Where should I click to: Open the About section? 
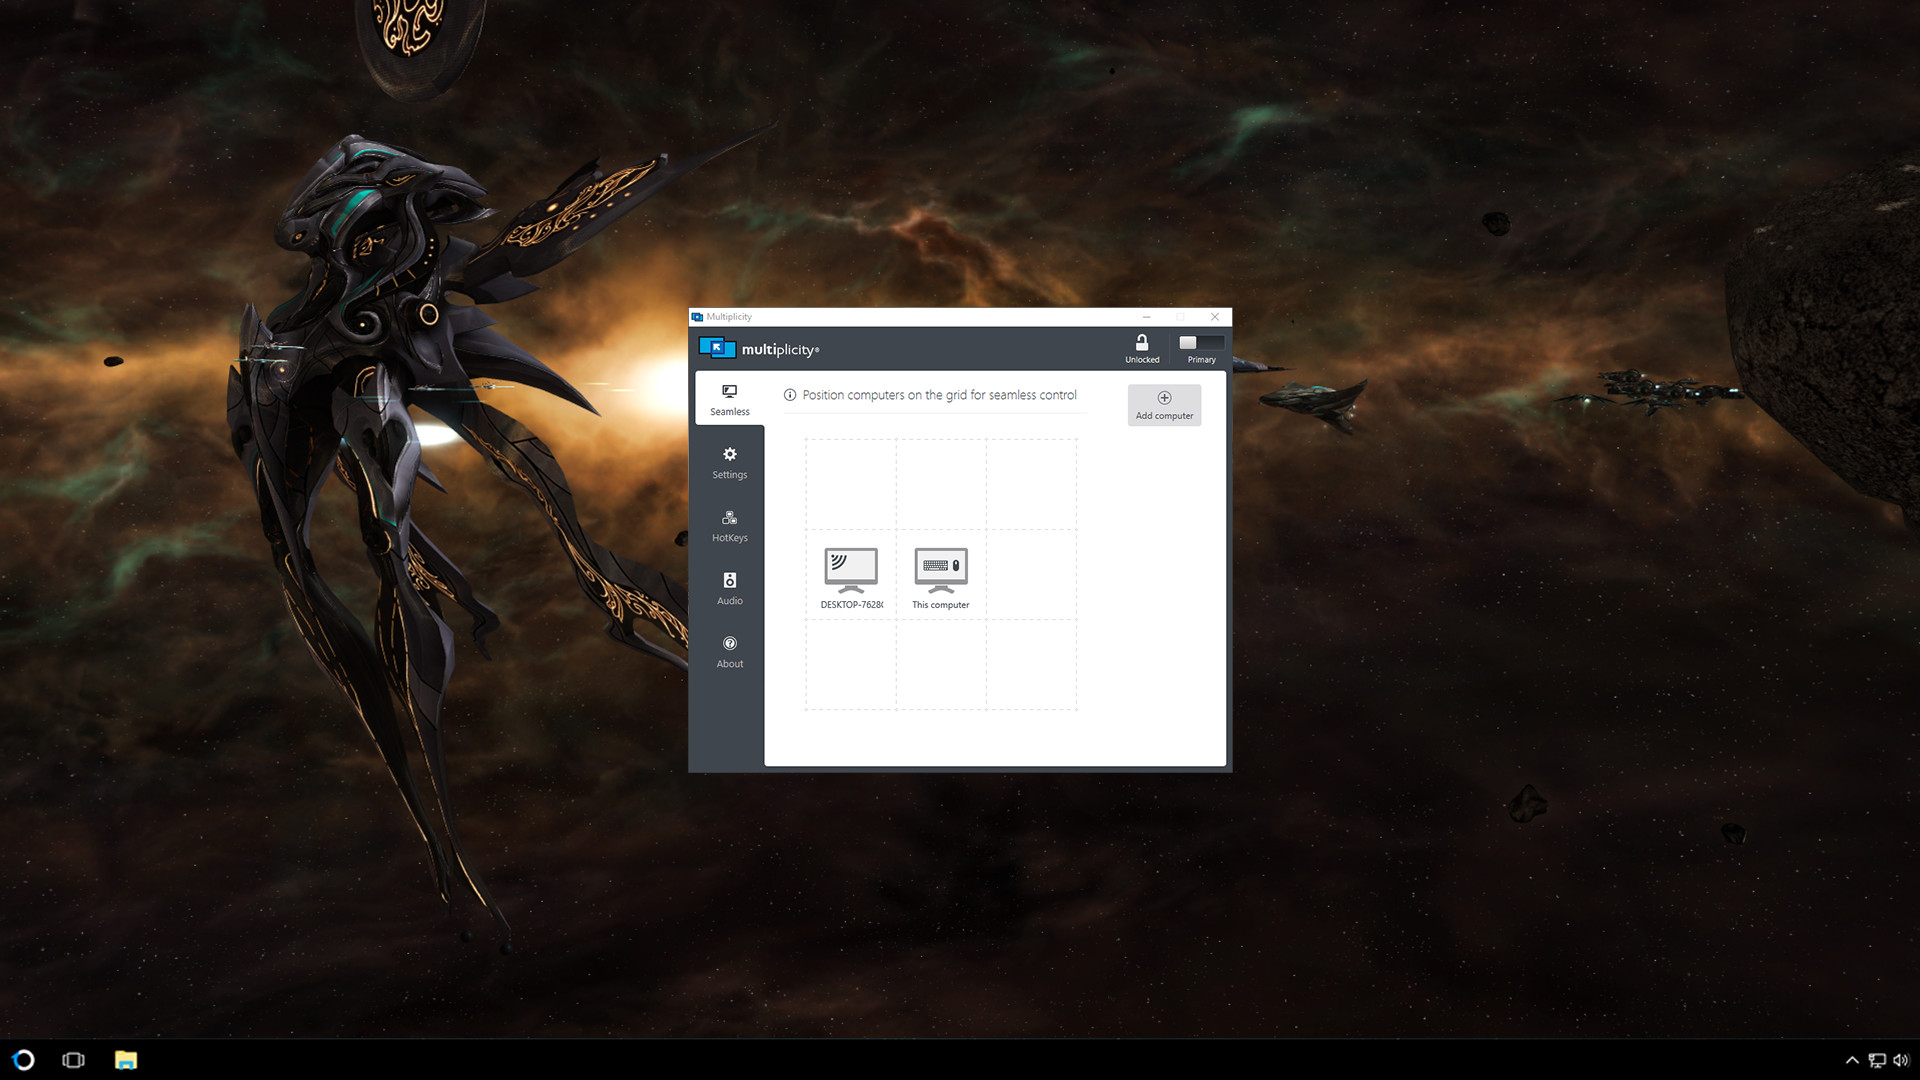(729, 652)
